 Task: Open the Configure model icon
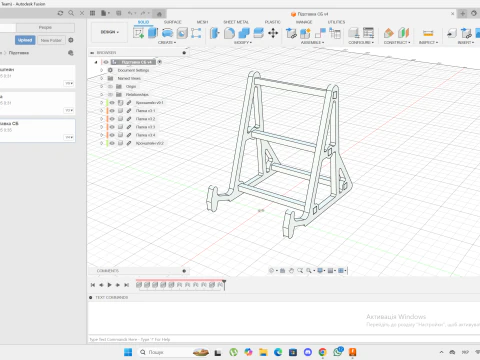[x=354, y=33]
